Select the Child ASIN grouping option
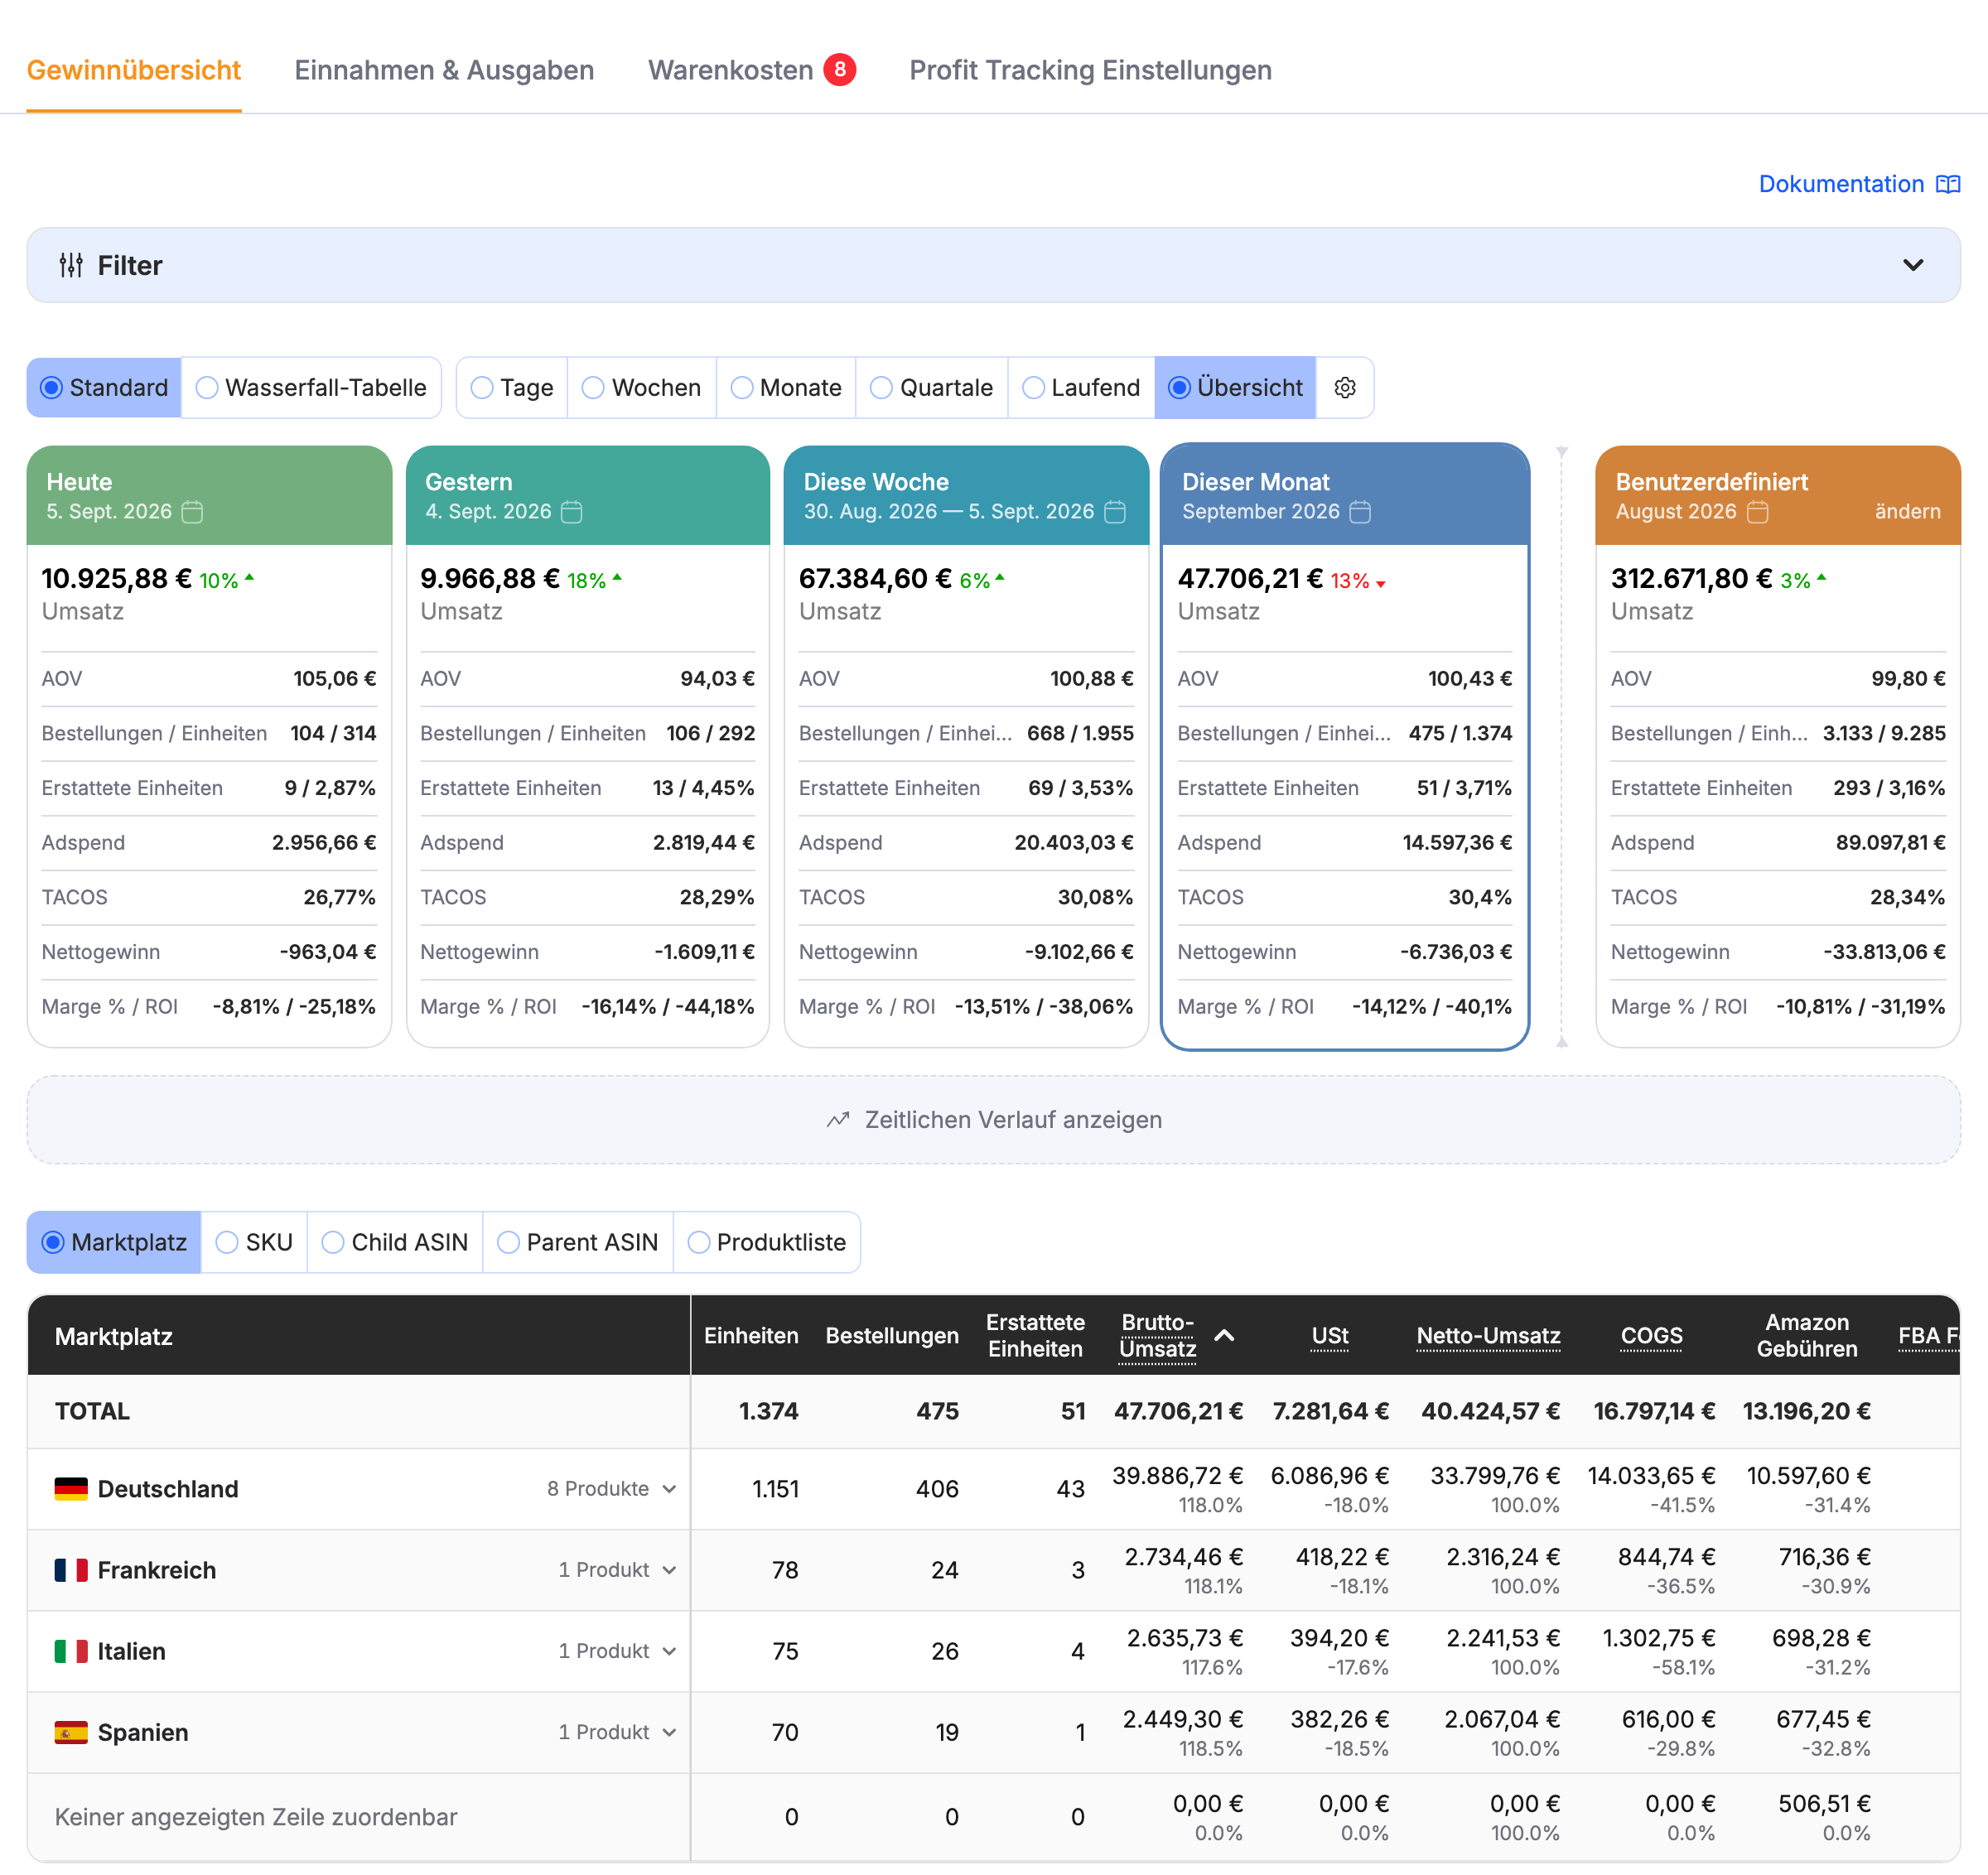The image size is (1988, 1875). [395, 1242]
